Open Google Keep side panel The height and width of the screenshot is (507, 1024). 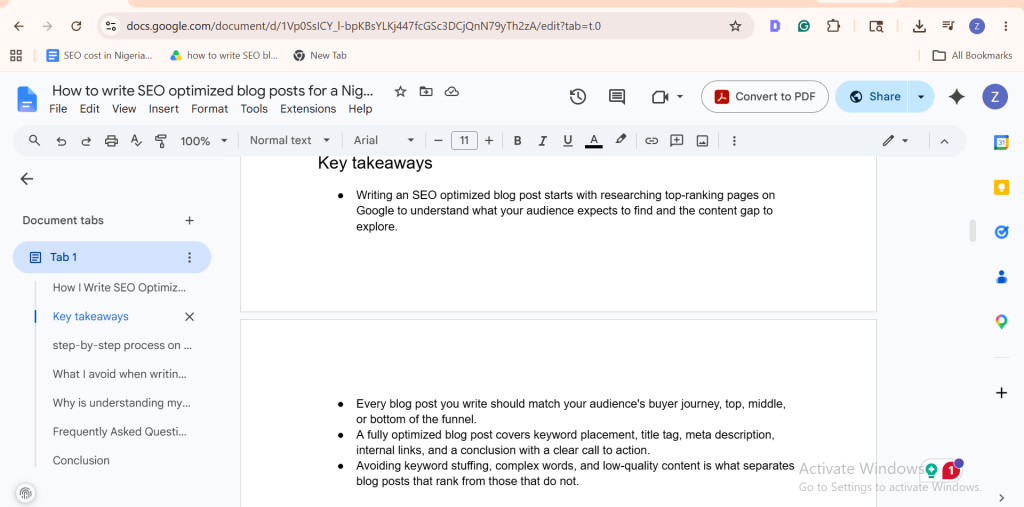(x=1001, y=188)
